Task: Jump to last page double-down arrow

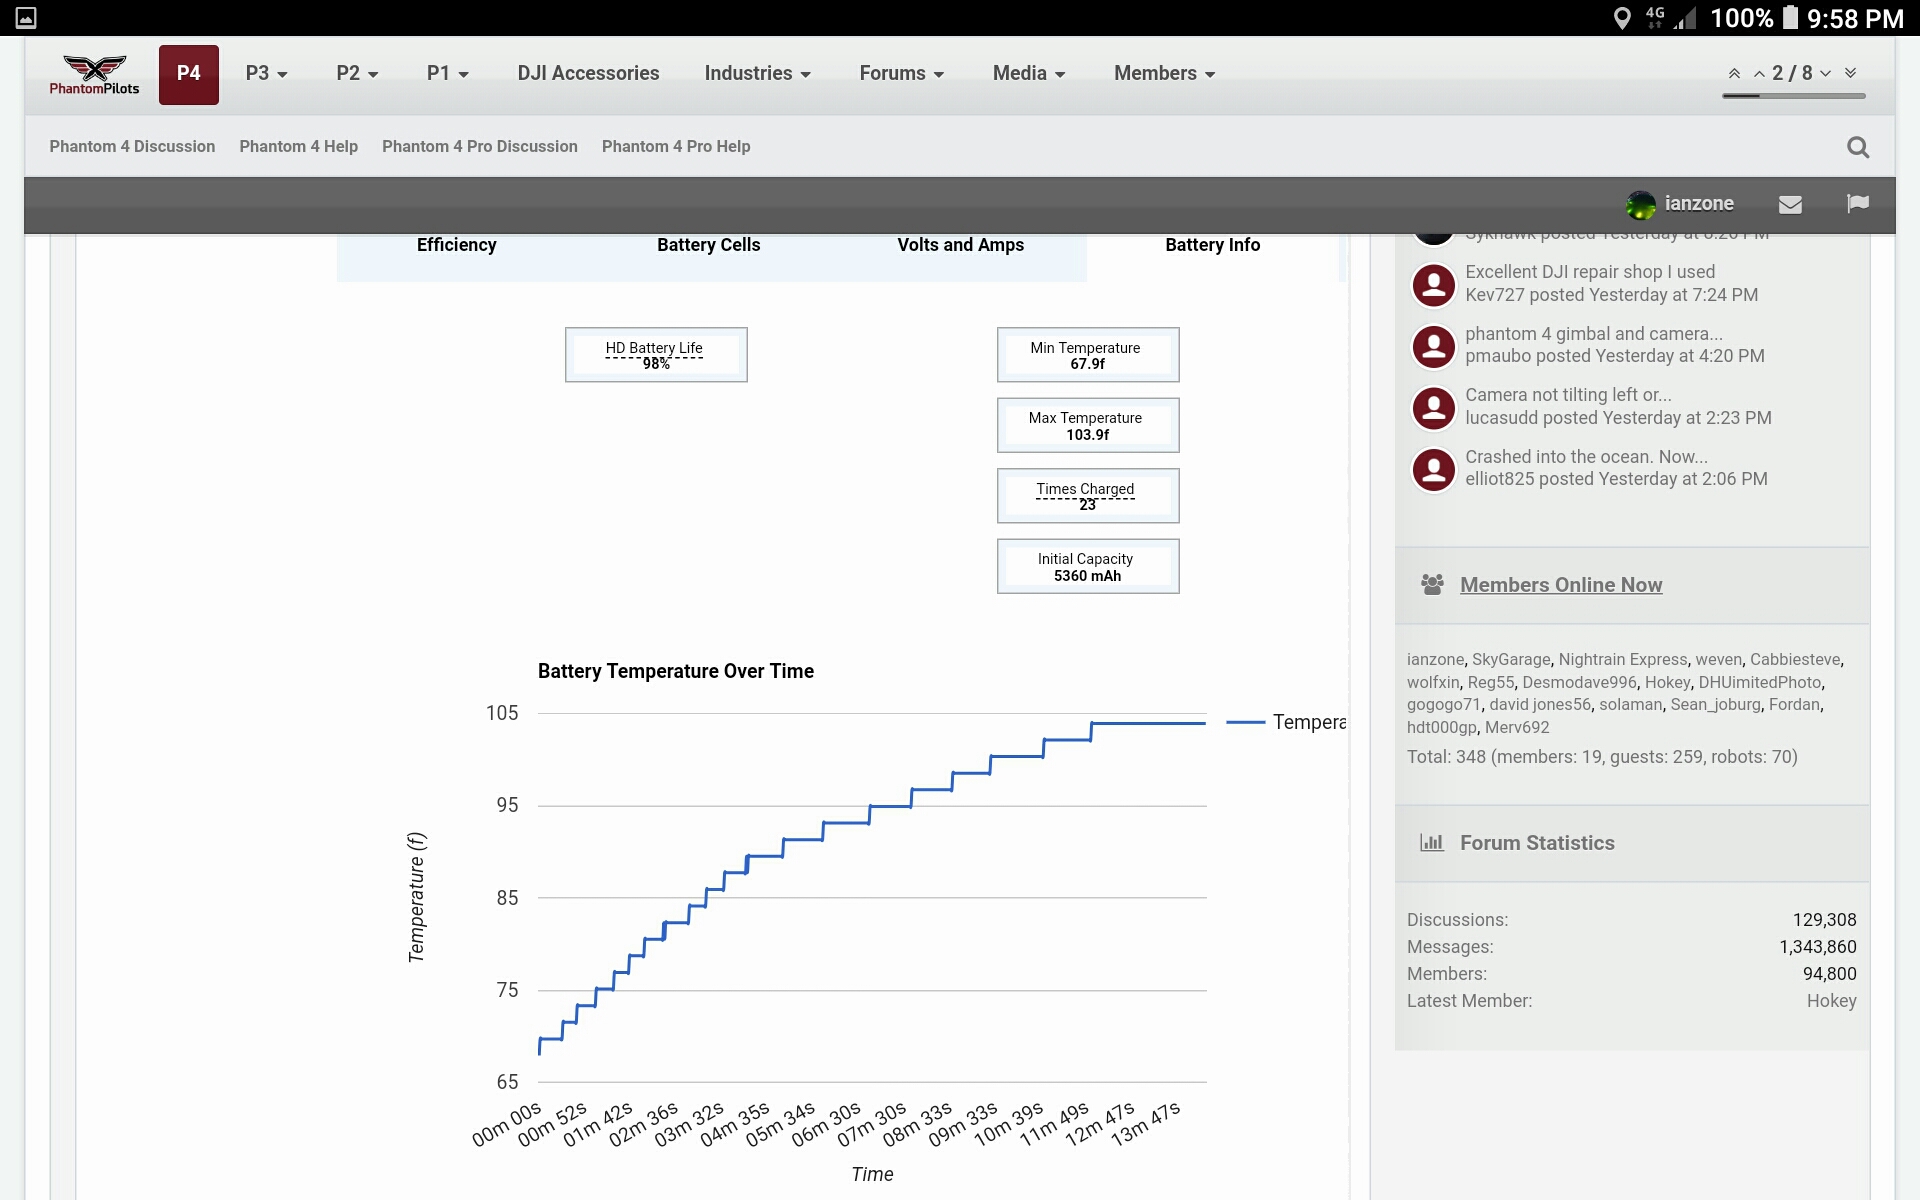Action: (x=1850, y=73)
